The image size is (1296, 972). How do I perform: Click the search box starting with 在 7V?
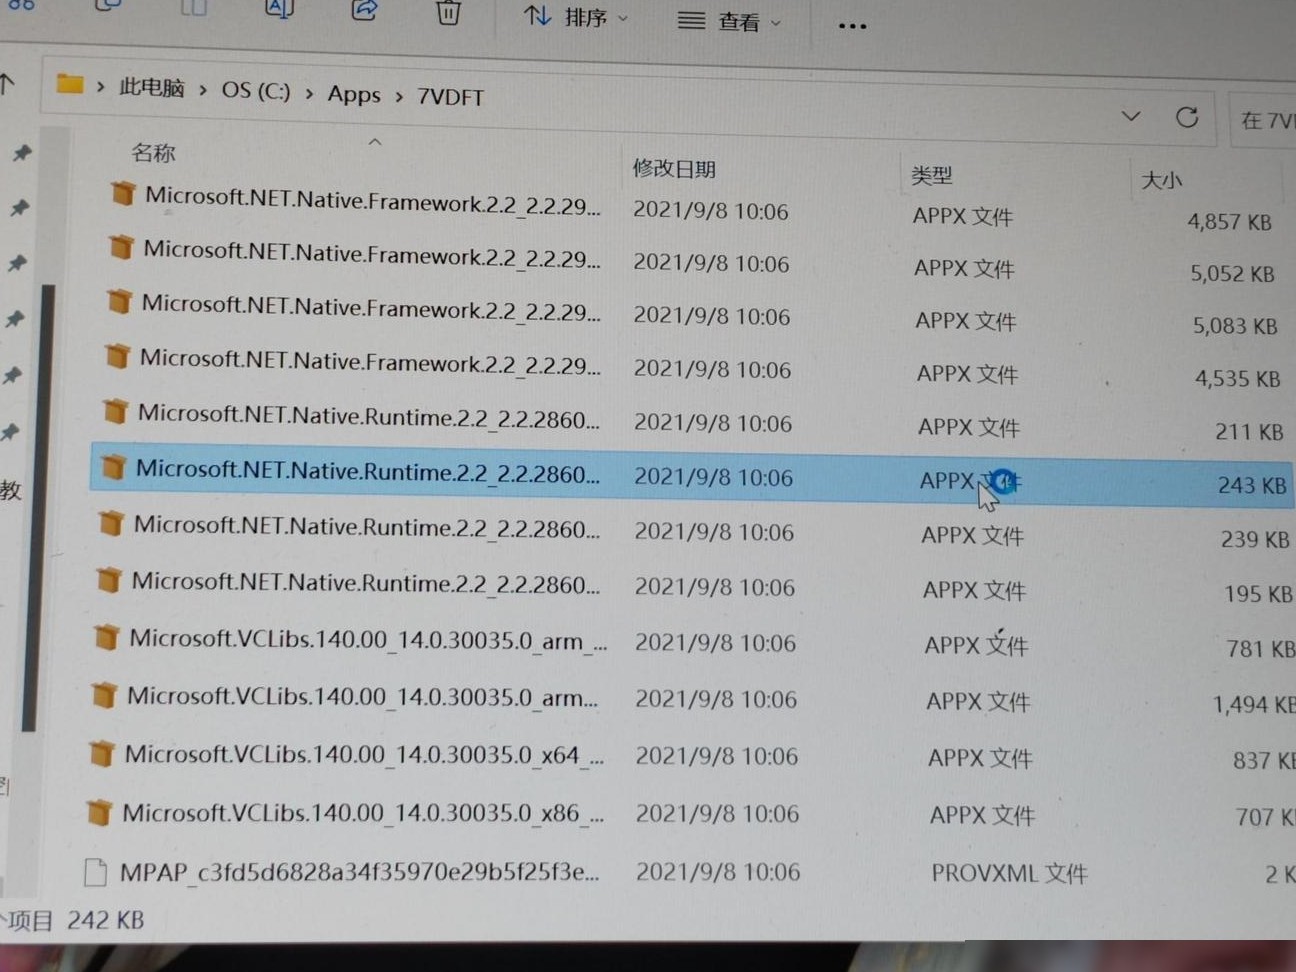pos(1265,119)
